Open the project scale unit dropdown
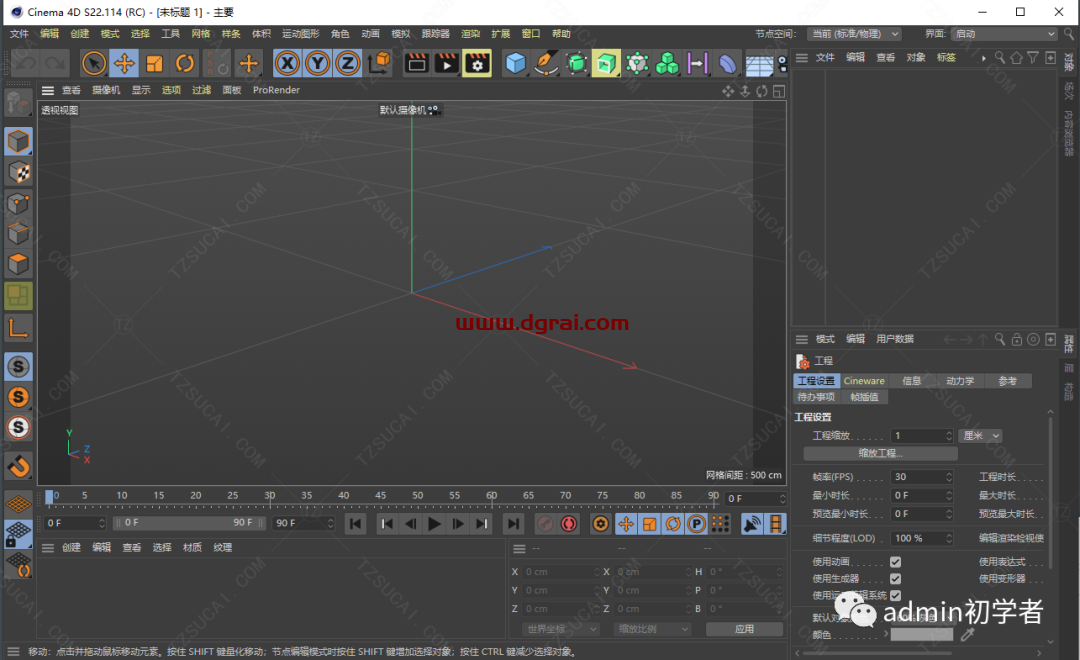Viewport: 1080px width, 660px height. pos(981,435)
